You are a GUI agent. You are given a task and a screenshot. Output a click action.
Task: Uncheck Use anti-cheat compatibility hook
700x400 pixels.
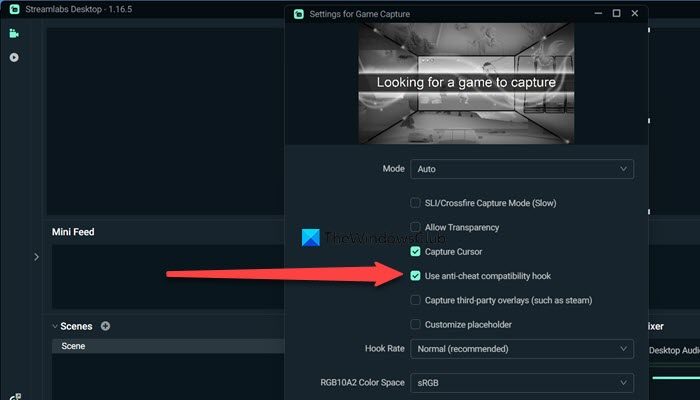[415, 276]
